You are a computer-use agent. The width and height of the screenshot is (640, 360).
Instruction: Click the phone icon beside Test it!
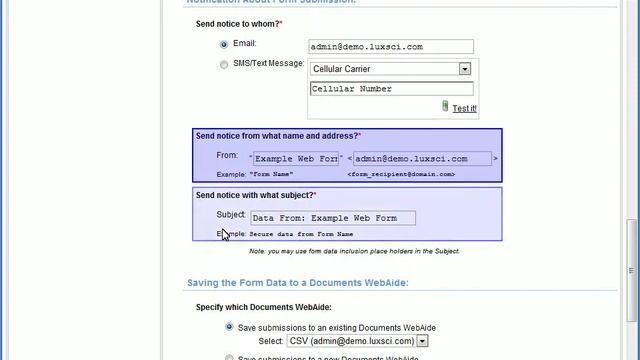(445, 106)
